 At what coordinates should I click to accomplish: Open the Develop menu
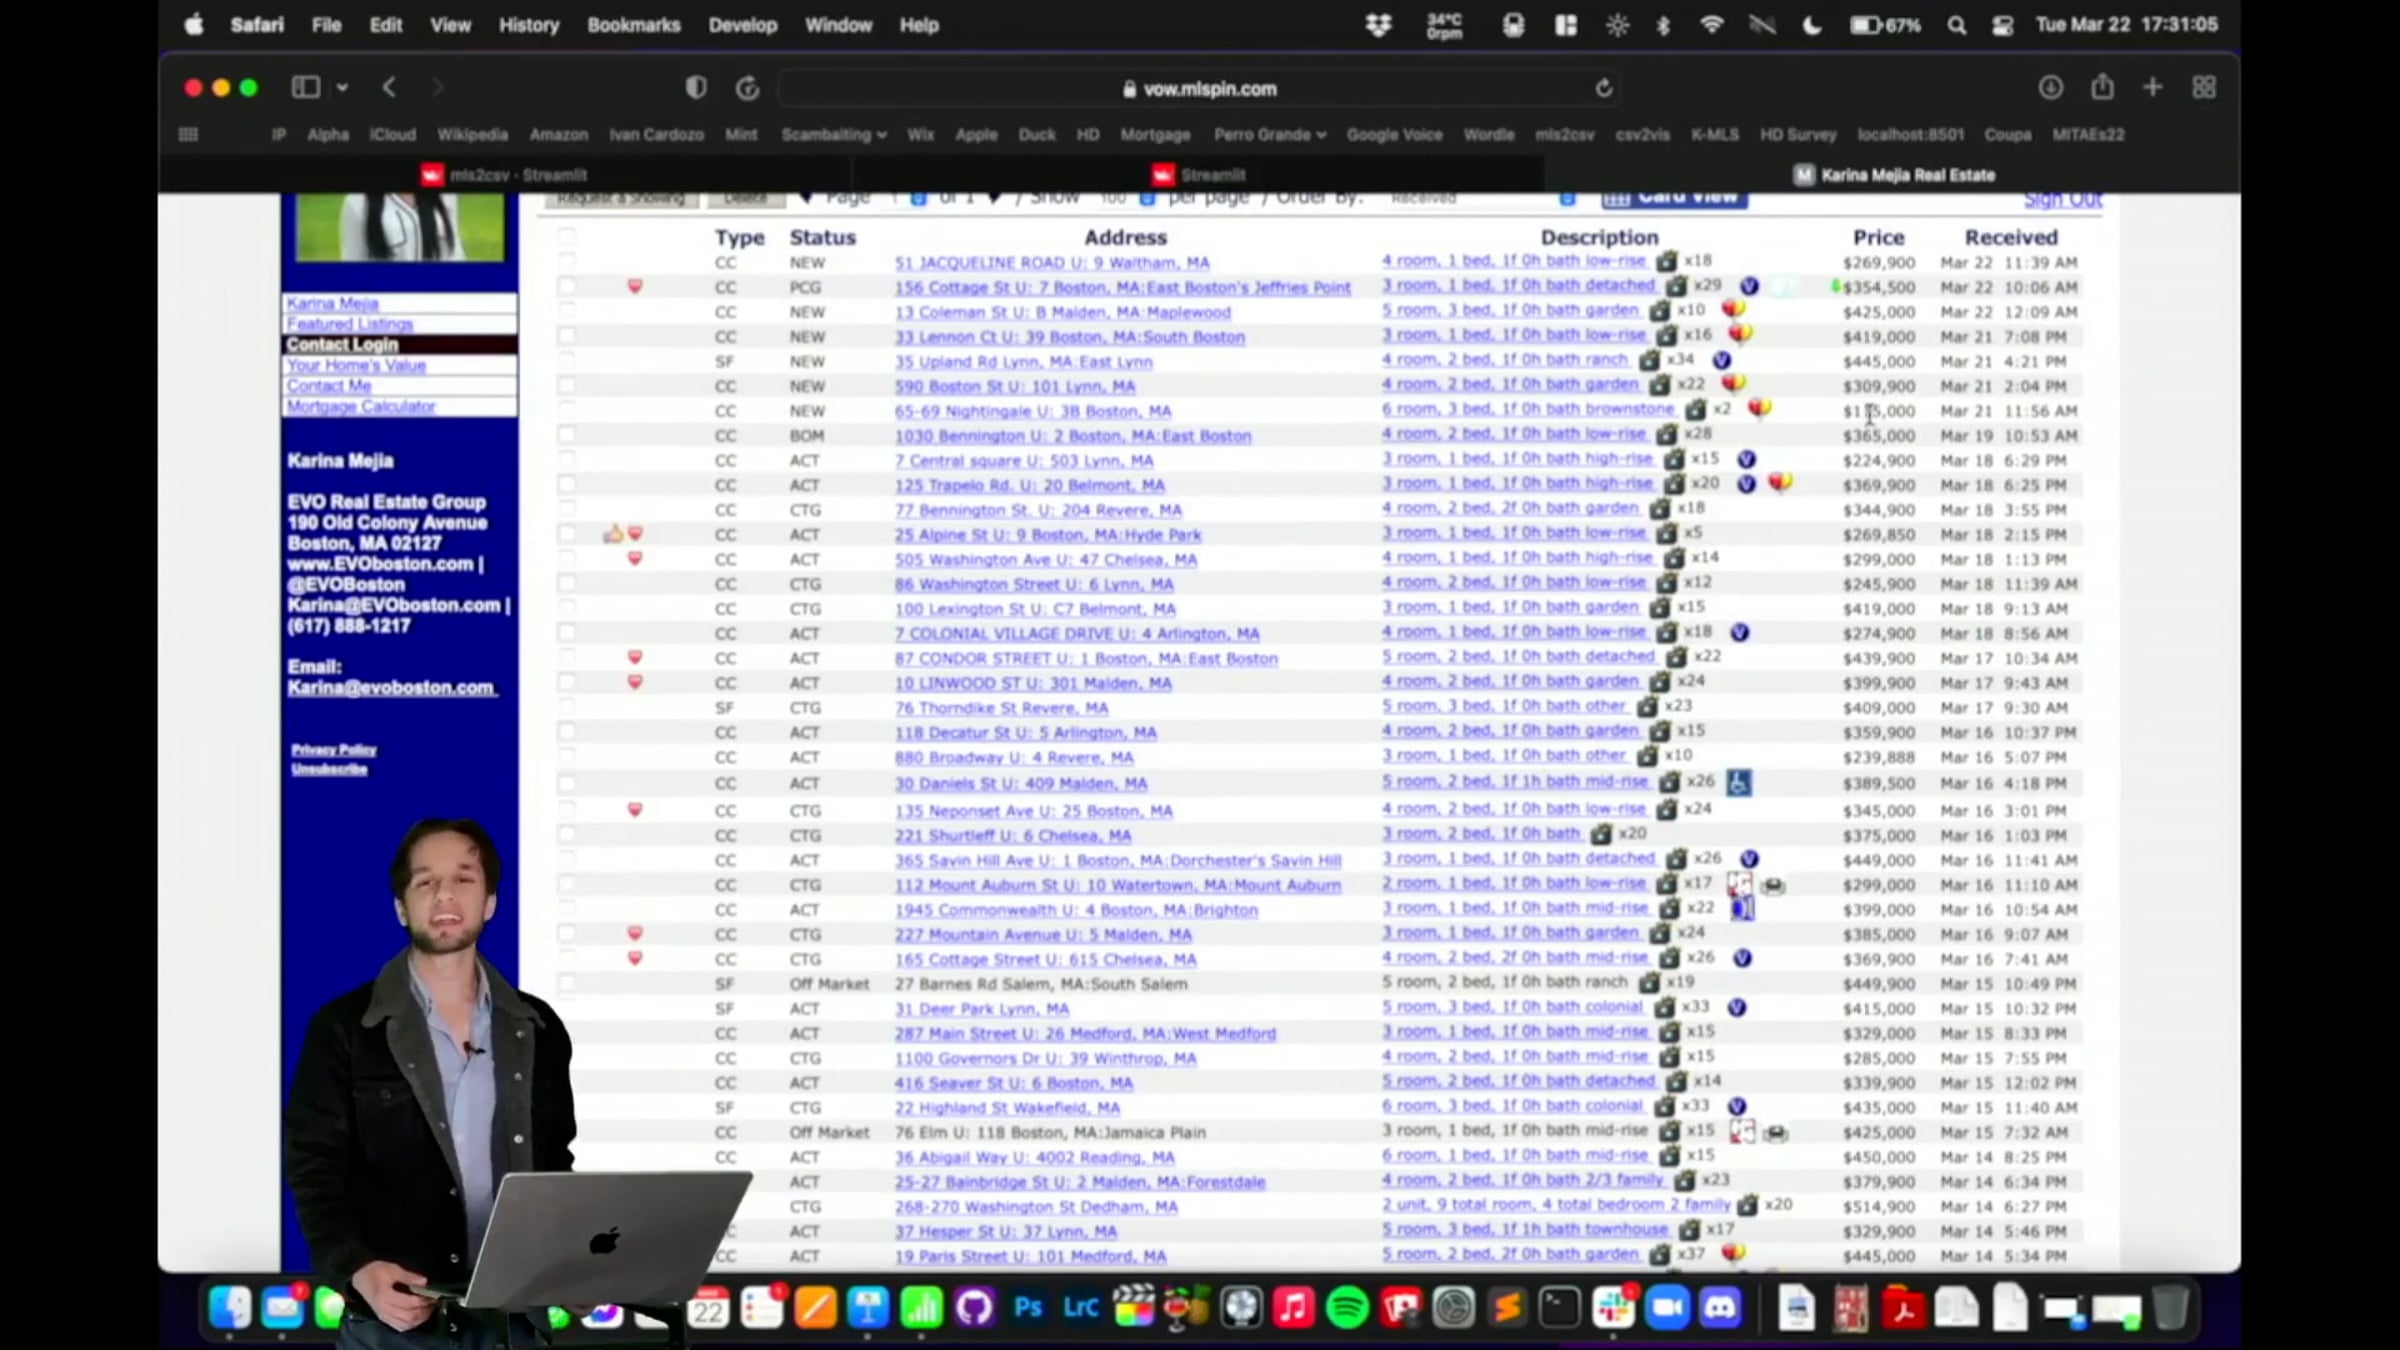click(743, 26)
